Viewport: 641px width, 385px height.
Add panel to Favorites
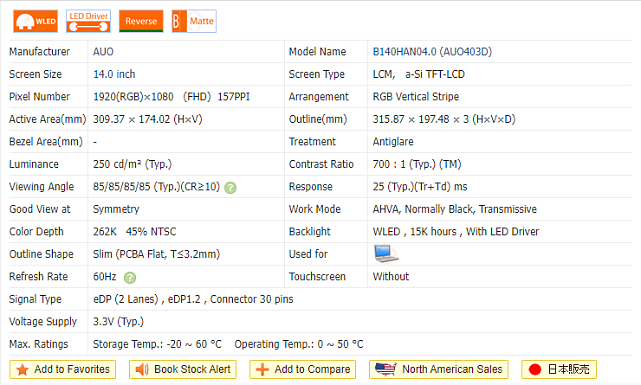coord(63,369)
